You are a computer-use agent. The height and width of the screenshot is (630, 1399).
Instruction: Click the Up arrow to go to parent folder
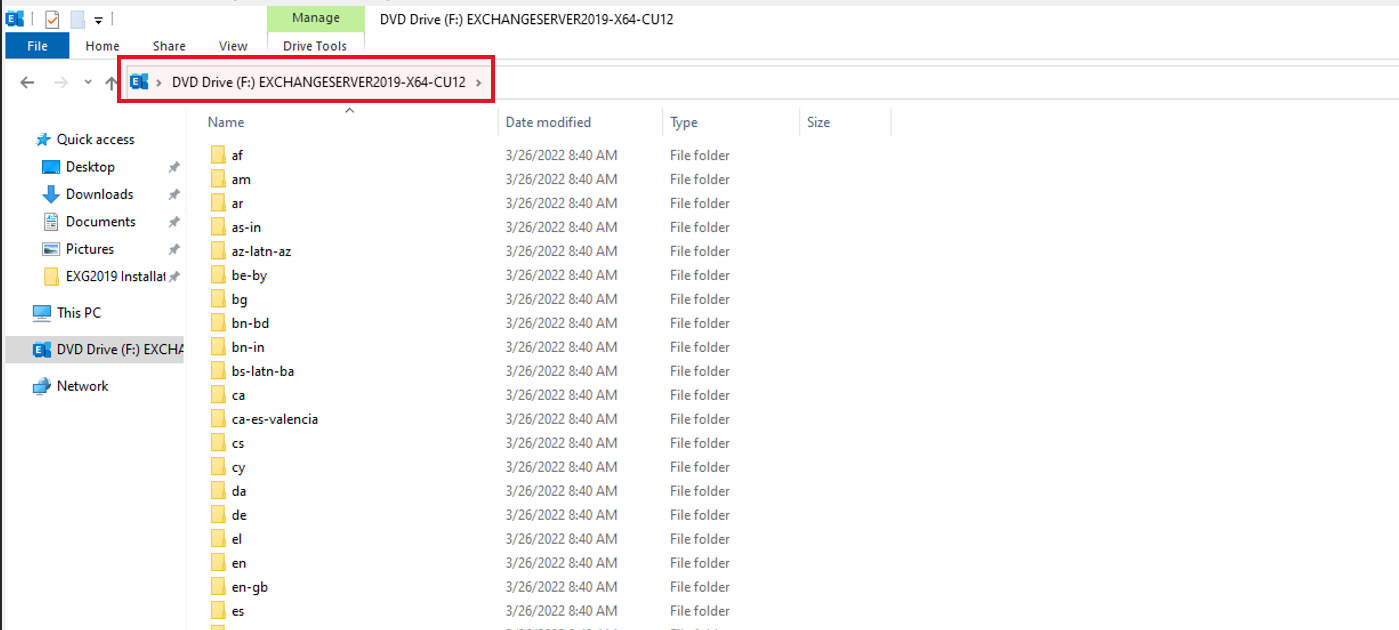[110, 82]
